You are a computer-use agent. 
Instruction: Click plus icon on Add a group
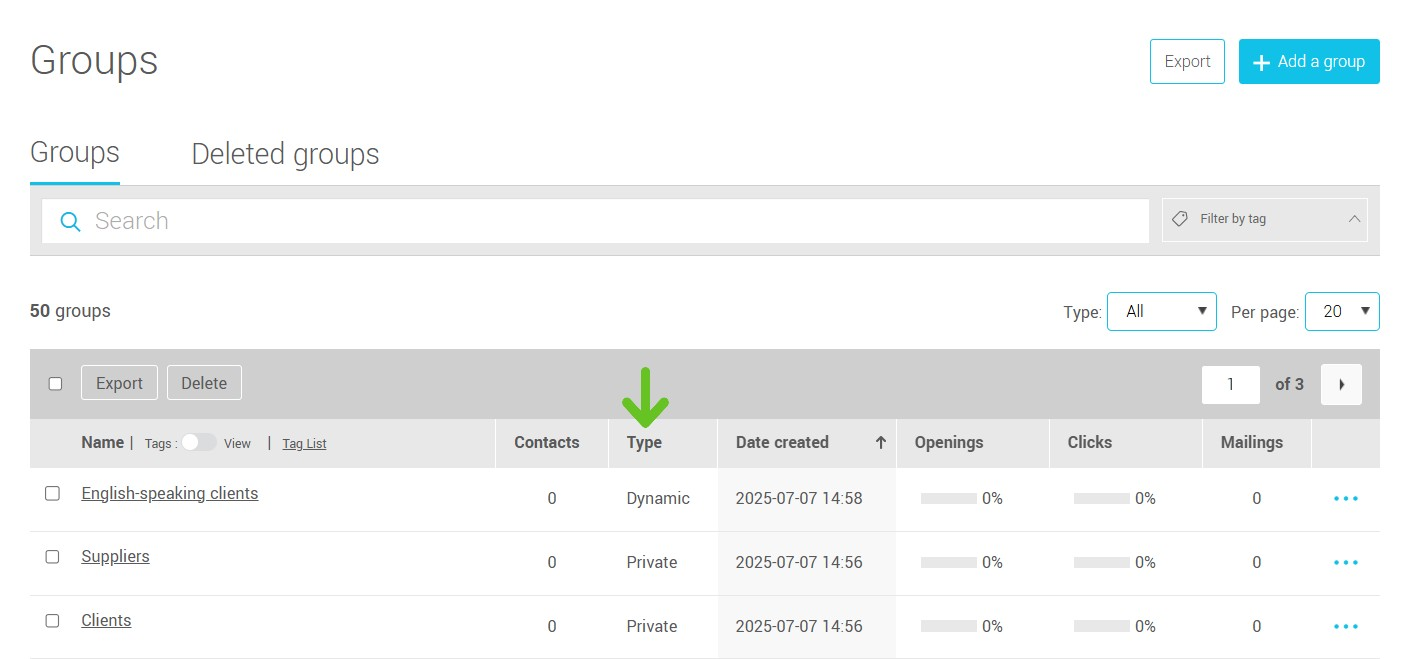(1261, 62)
